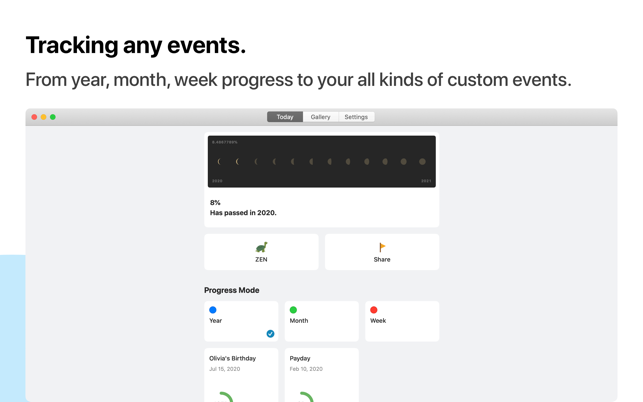Click the Share button label
Viewport: 643px width, 402px height.
pyautogui.click(x=382, y=260)
